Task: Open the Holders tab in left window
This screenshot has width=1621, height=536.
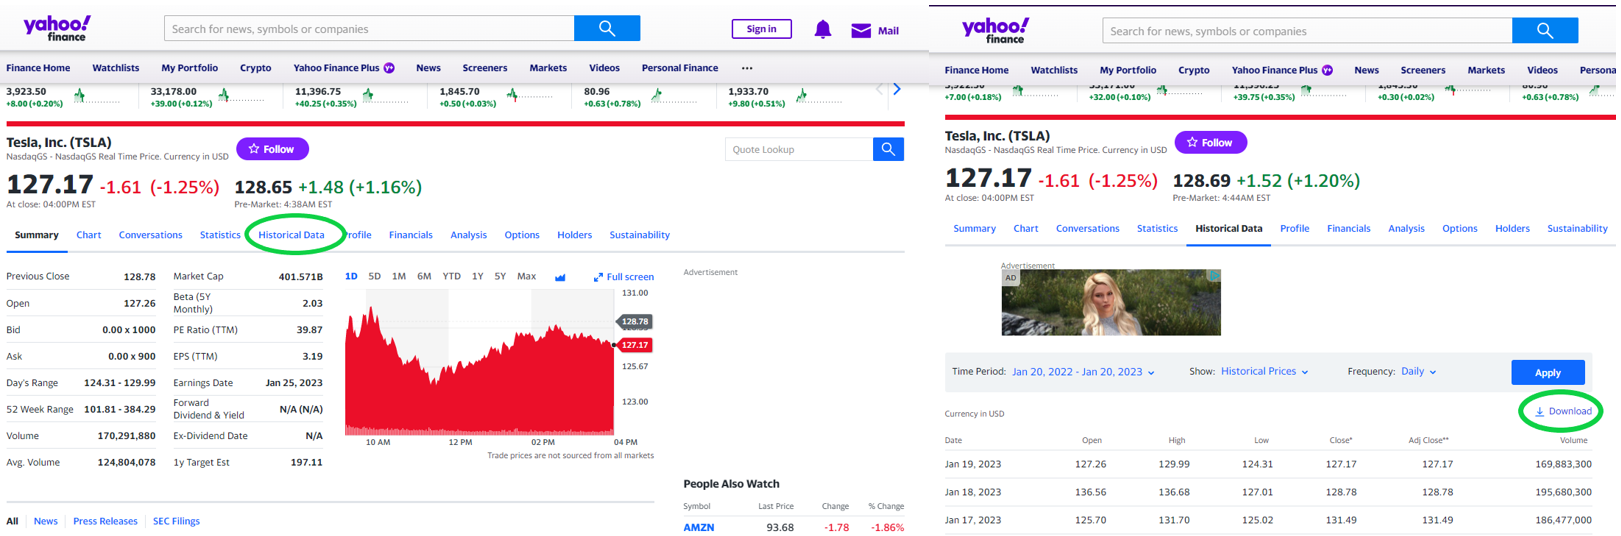Action: tap(574, 235)
